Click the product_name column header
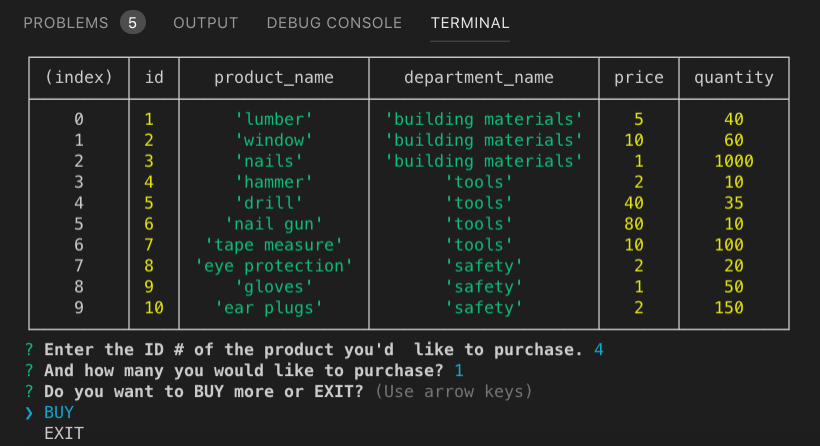Screen dimensions: 820x446 (274, 77)
